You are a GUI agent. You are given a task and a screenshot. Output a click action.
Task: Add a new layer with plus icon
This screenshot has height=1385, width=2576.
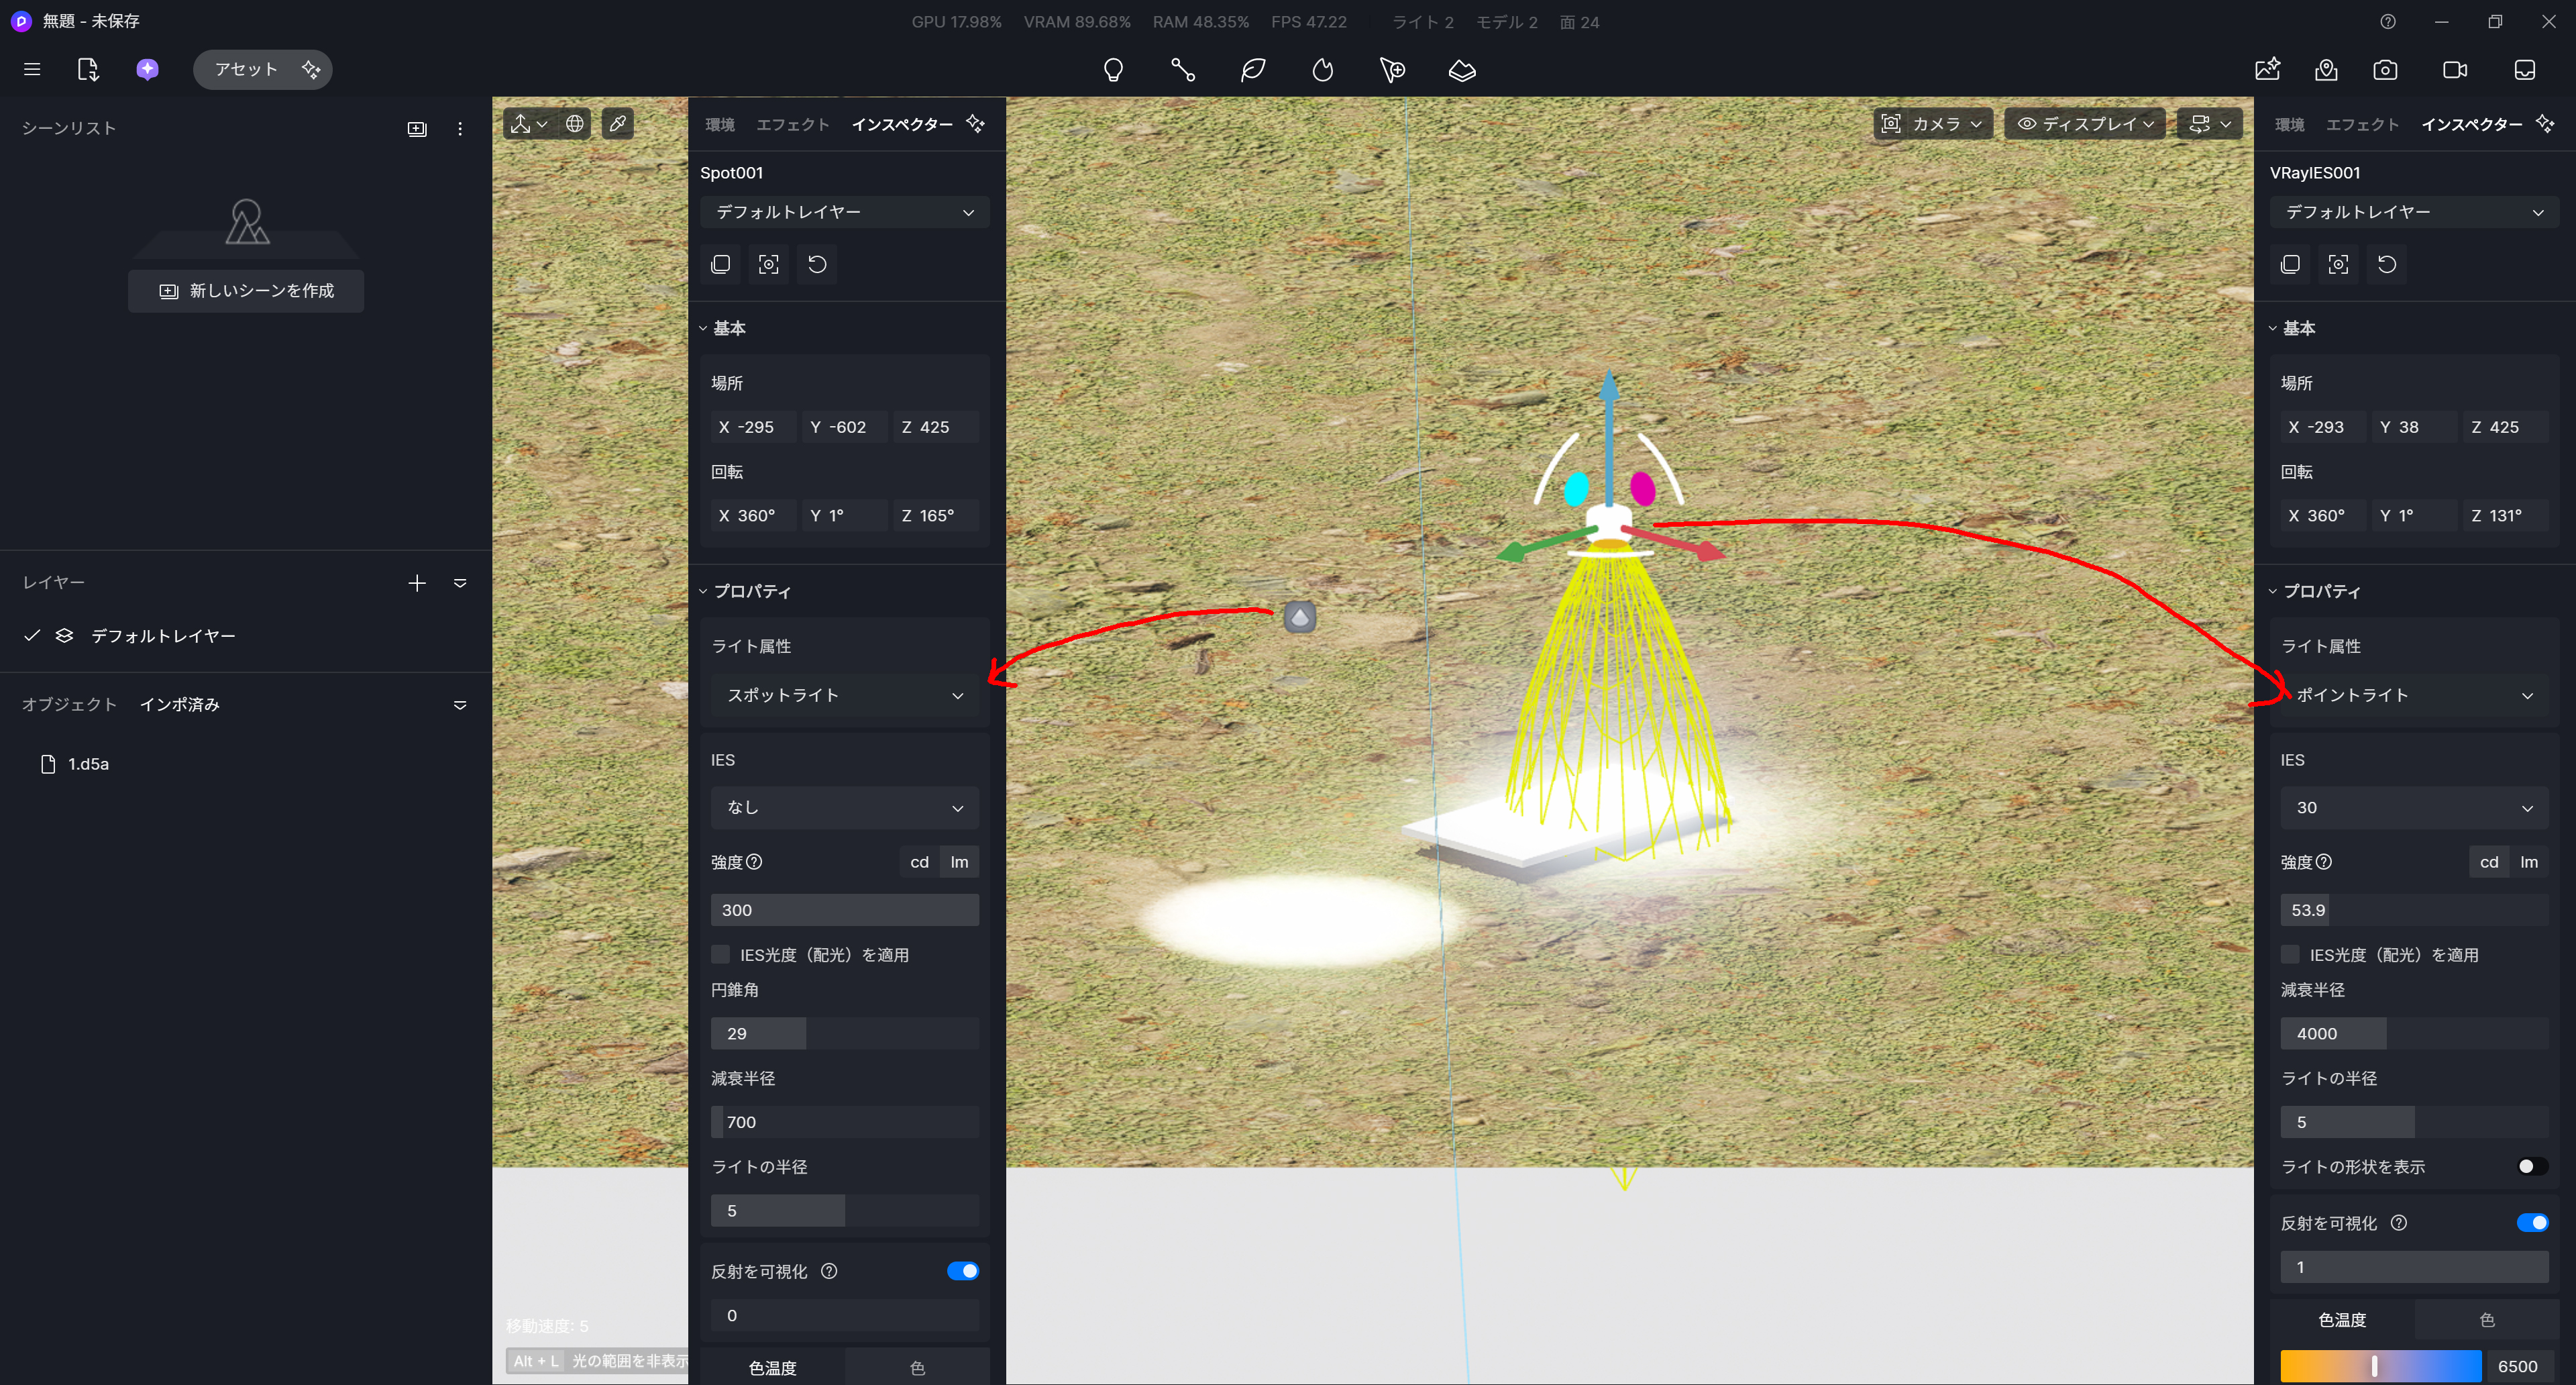click(x=417, y=583)
